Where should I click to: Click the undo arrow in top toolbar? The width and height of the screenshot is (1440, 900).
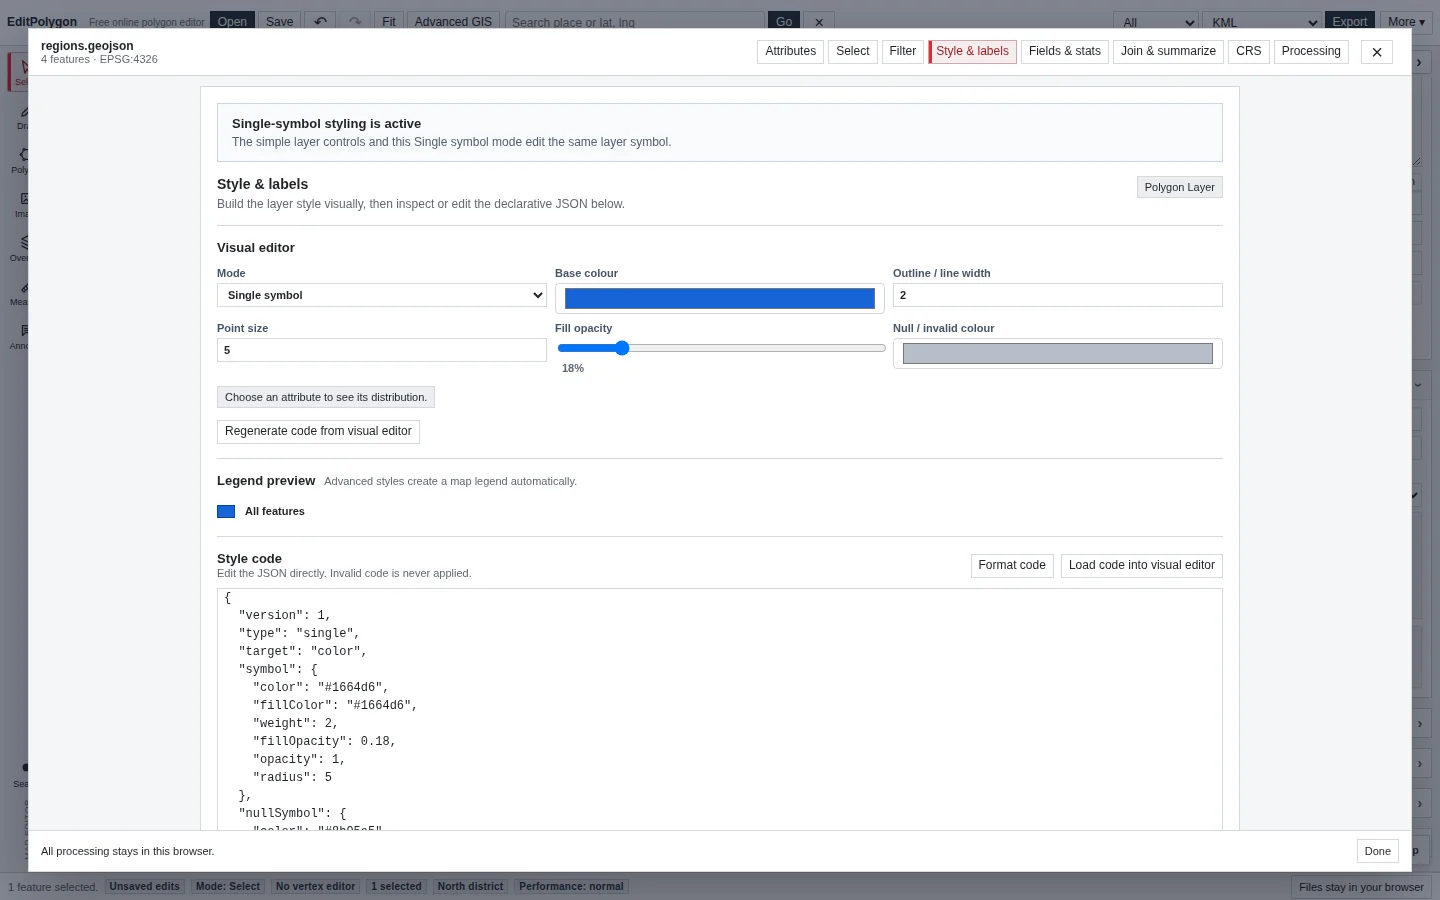[x=320, y=21]
